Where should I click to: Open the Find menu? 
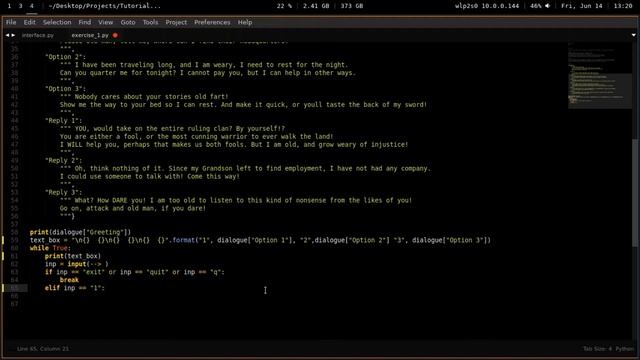84,22
